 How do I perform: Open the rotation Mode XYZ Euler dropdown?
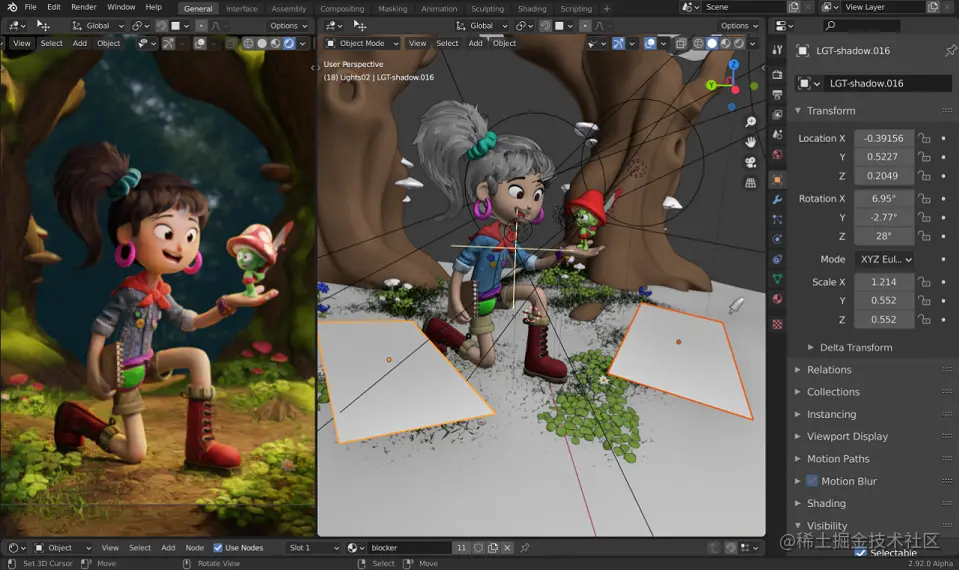(x=883, y=259)
